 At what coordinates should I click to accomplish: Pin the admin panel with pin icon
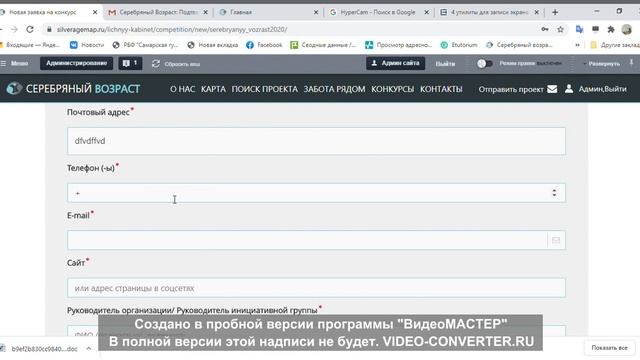(x=631, y=63)
